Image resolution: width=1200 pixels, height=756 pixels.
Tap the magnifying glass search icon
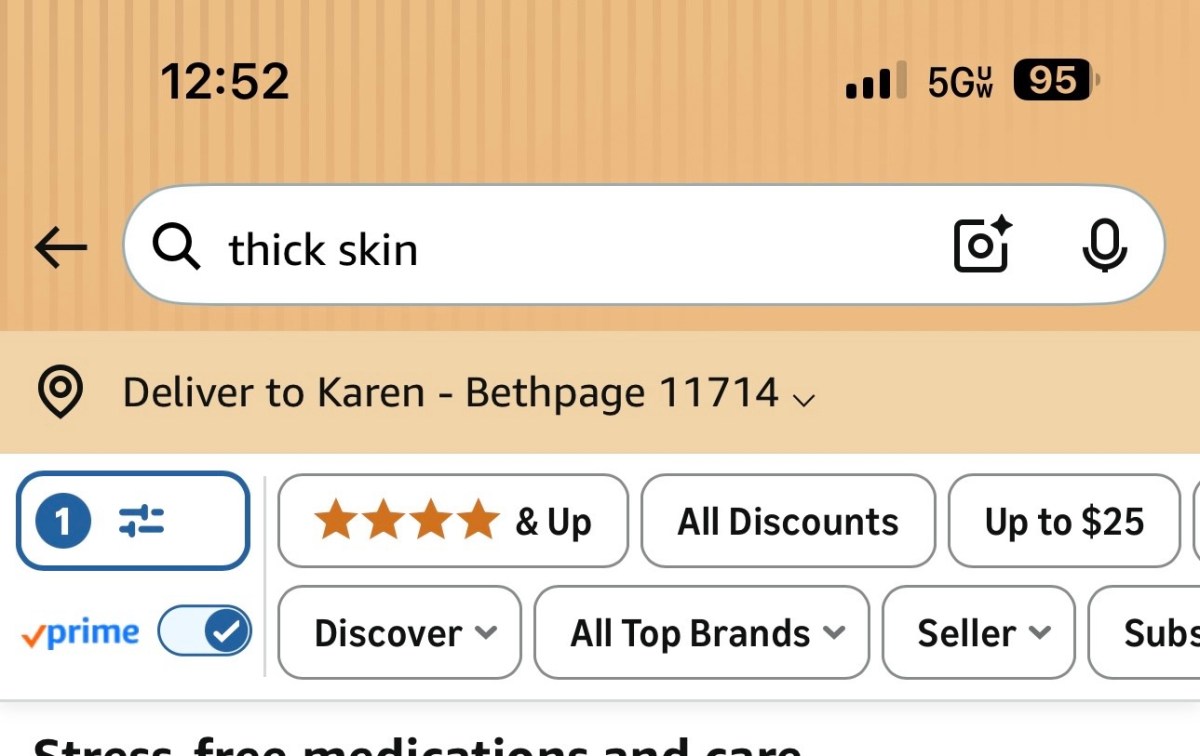(x=176, y=246)
